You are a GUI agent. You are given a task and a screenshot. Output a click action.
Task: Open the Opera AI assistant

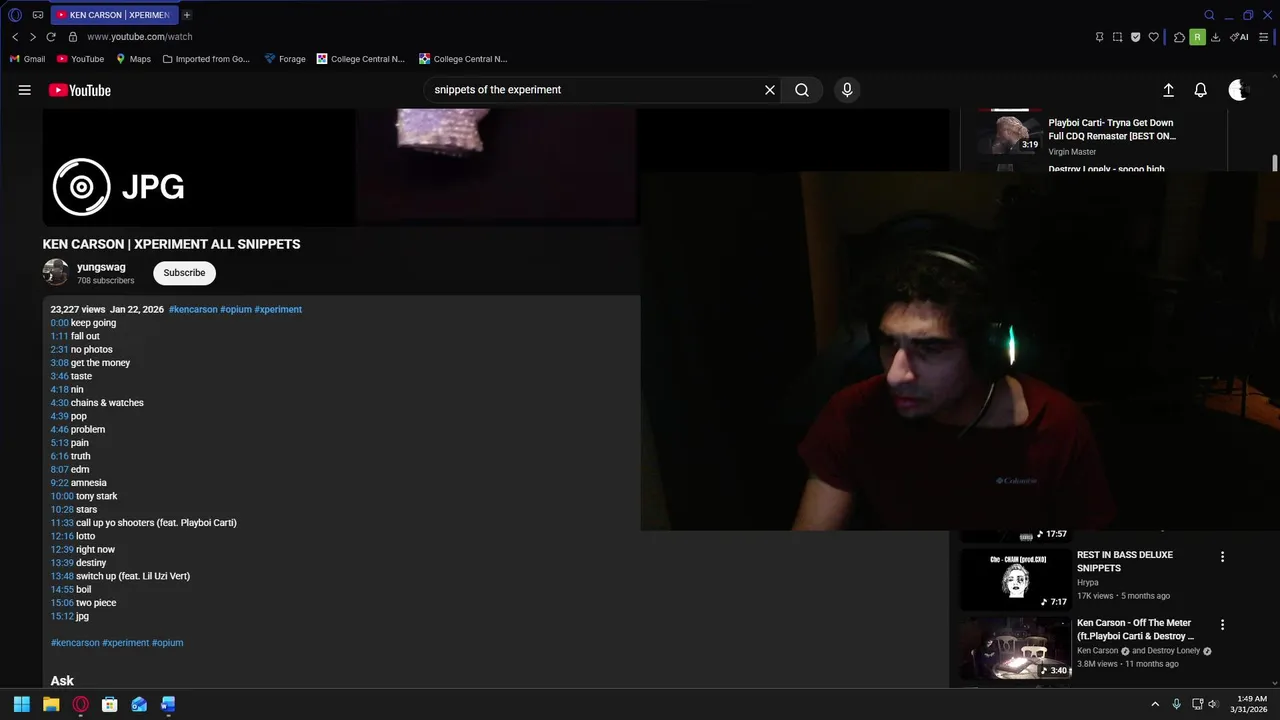[1240, 37]
